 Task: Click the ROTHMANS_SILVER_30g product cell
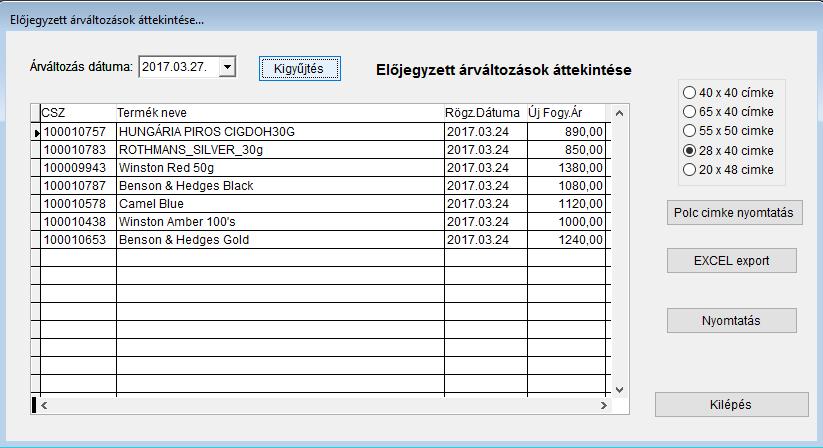point(280,150)
